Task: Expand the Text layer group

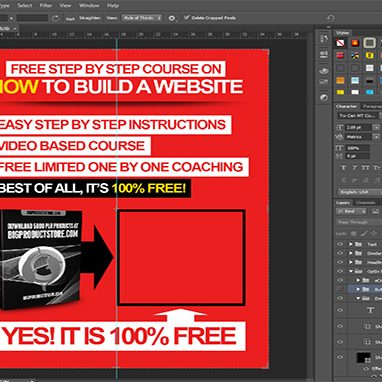Action: tap(351, 244)
